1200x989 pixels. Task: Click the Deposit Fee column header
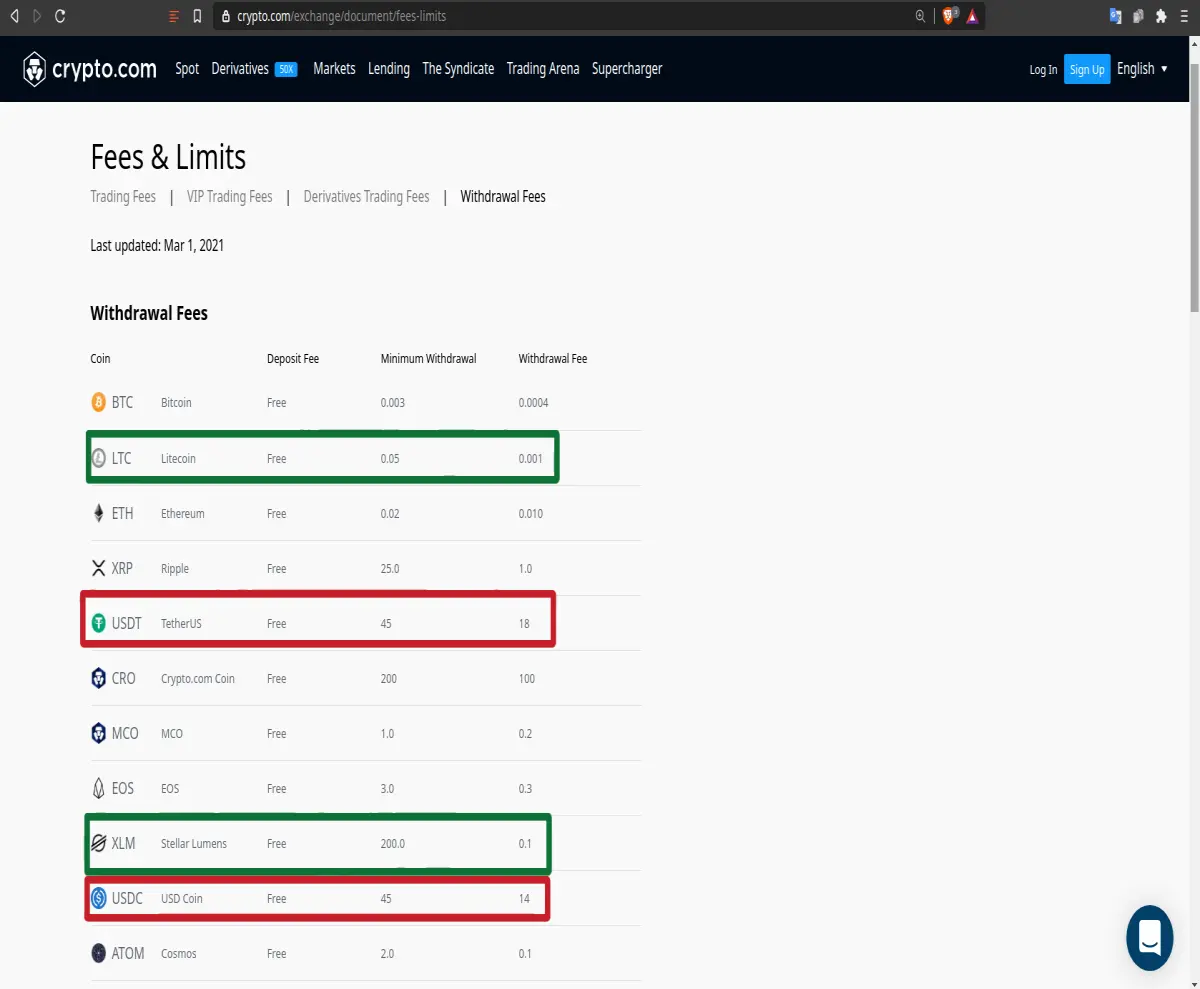[x=293, y=358]
